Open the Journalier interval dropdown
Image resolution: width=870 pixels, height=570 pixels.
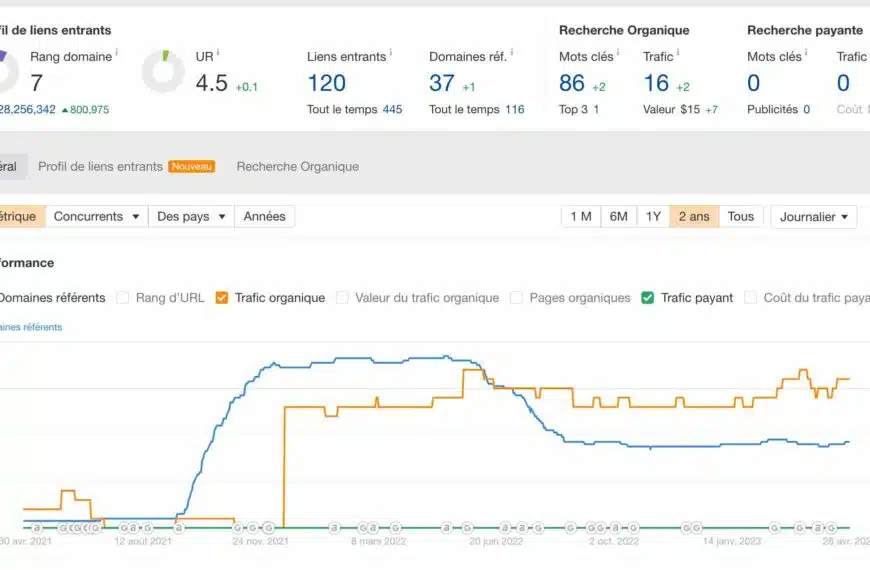click(813, 217)
